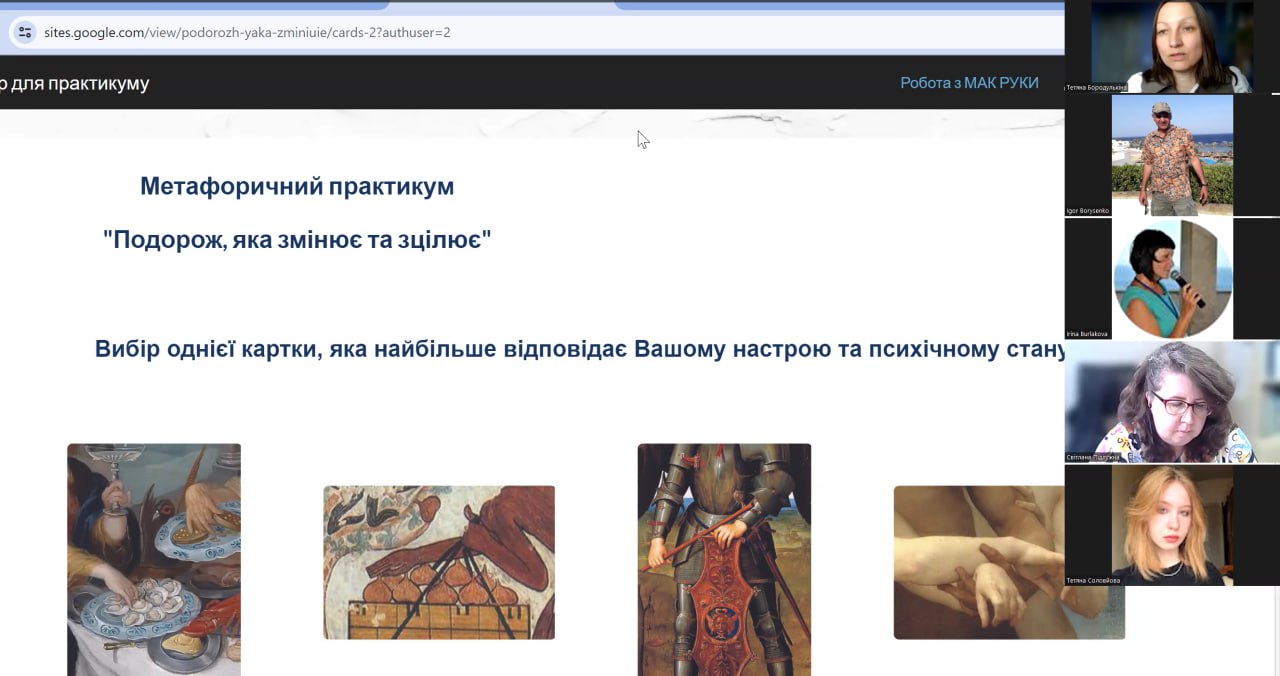Click the 'Irina Burlakova' name caption
The width and height of the screenshot is (1280, 676).
click(x=1088, y=333)
